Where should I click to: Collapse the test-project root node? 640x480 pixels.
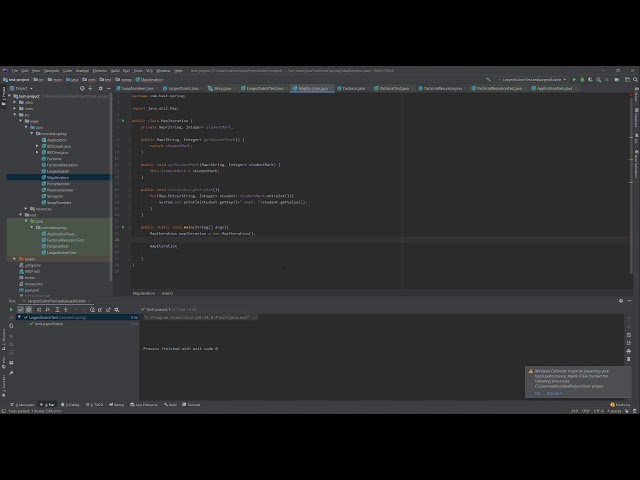9,96
